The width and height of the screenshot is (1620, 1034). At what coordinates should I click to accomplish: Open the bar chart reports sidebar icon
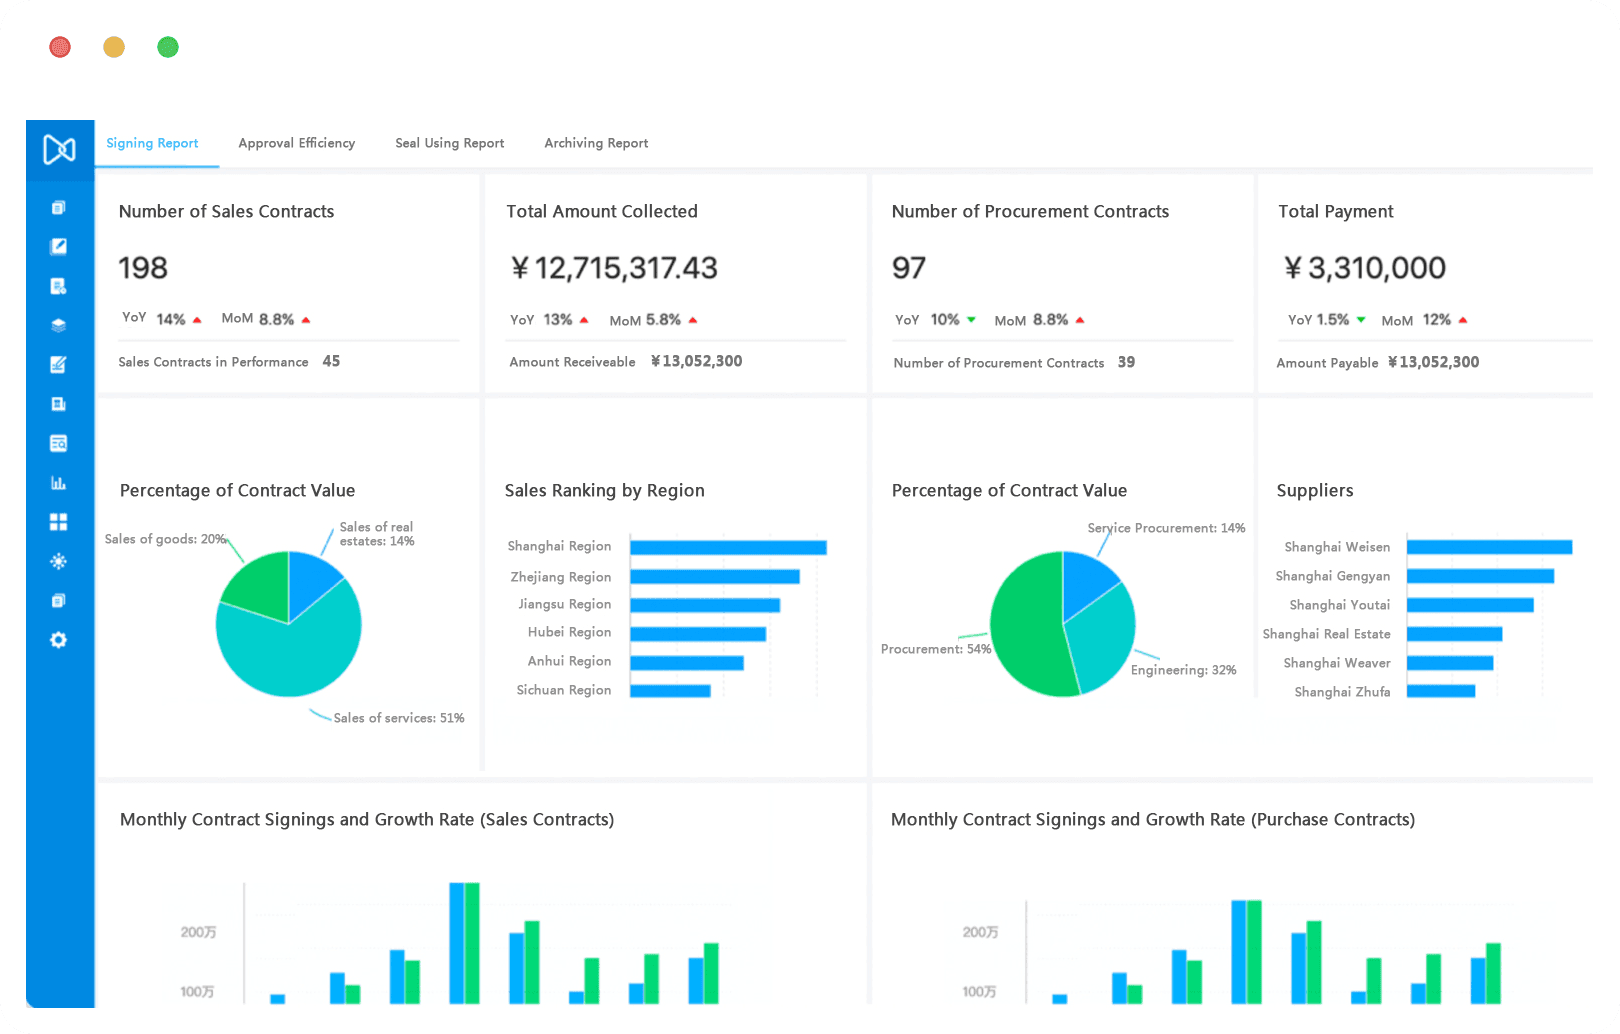[x=59, y=483]
